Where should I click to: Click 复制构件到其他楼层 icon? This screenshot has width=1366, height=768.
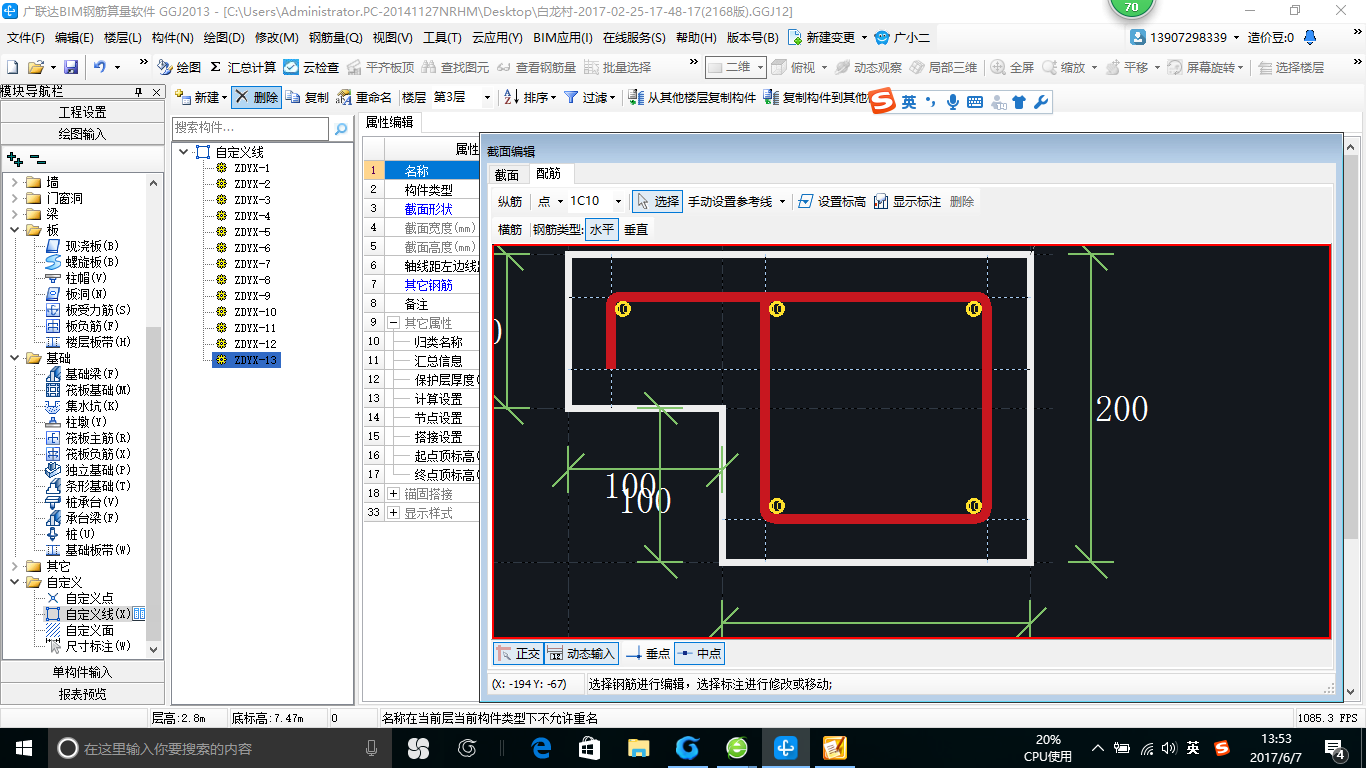tap(771, 97)
